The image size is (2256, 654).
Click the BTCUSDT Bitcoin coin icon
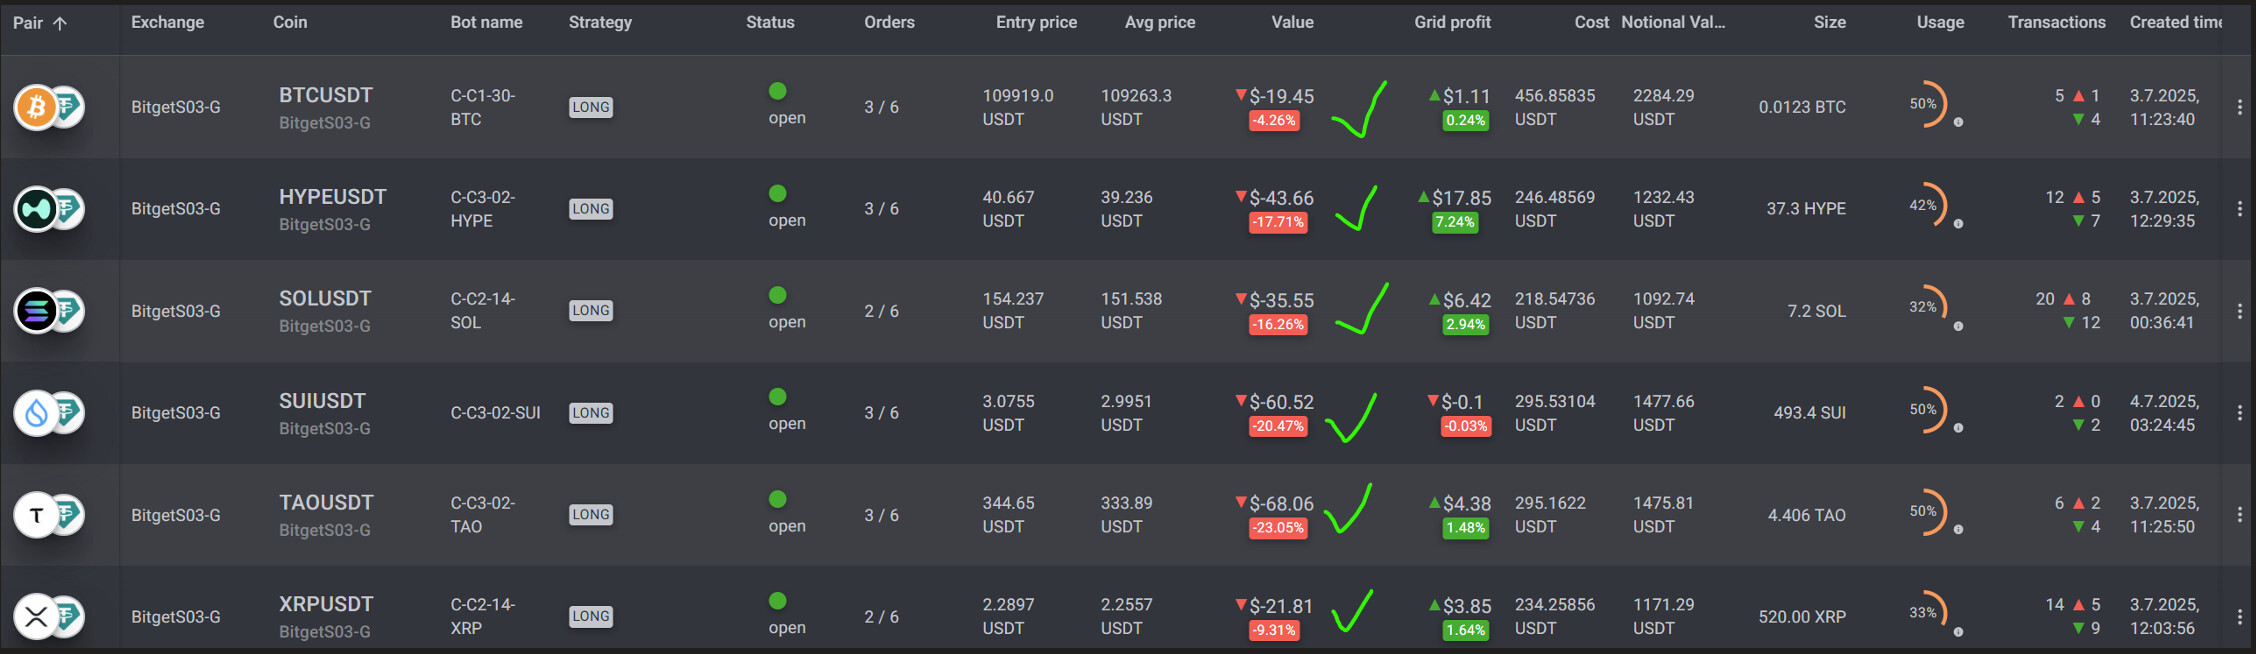point(37,106)
